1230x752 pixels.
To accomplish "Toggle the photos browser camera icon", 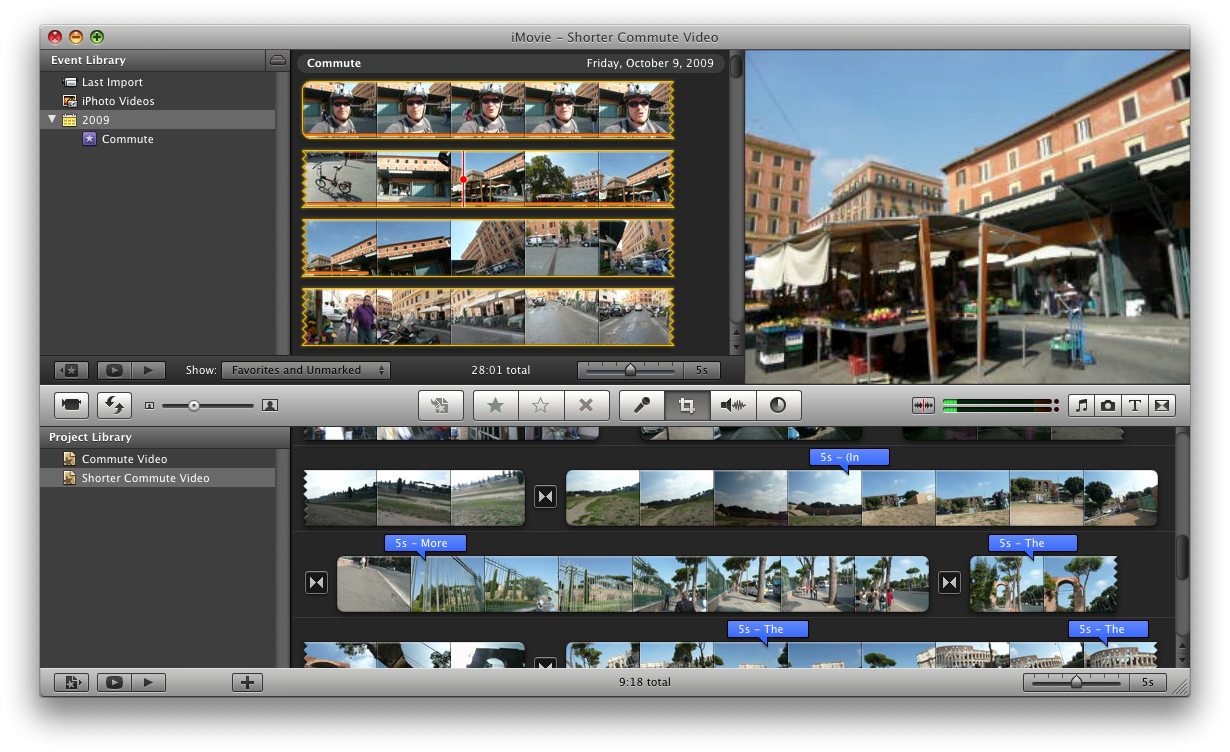I will pos(1108,405).
